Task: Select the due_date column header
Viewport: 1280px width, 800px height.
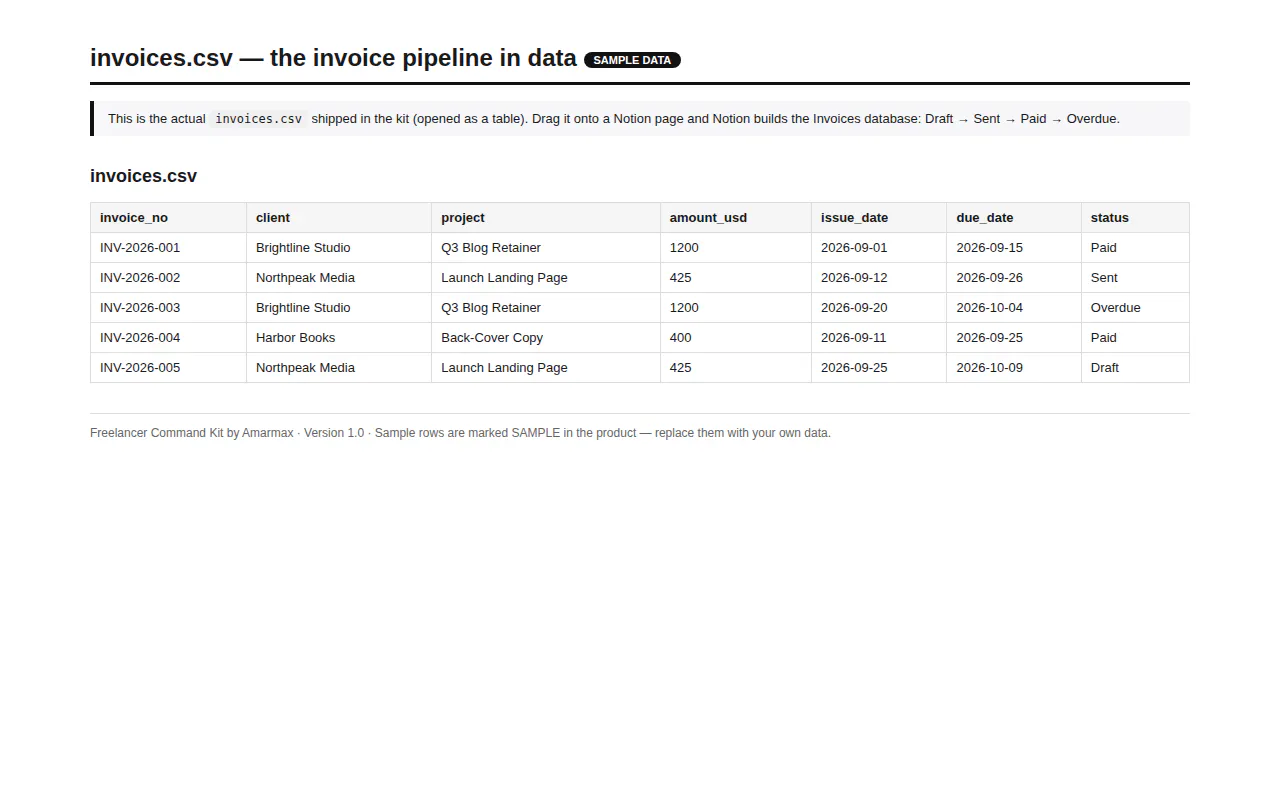Action: click(x=1014, y=217)
